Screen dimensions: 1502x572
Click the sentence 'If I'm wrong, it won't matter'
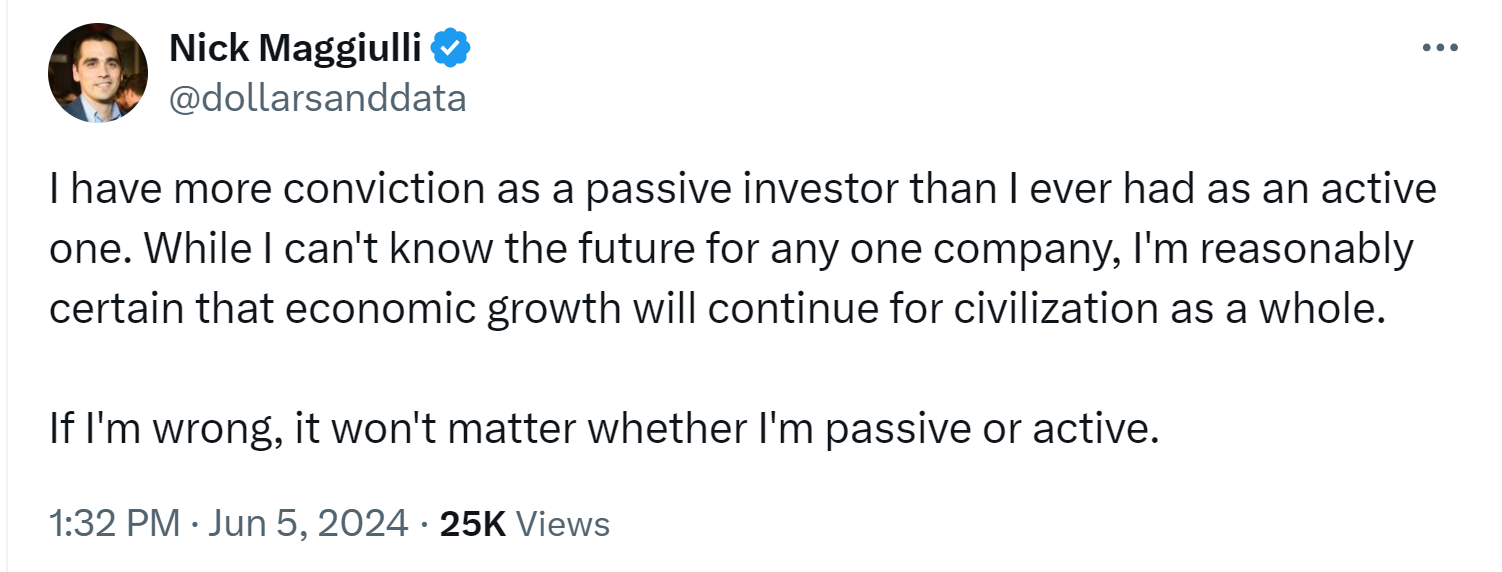point(603,430)
